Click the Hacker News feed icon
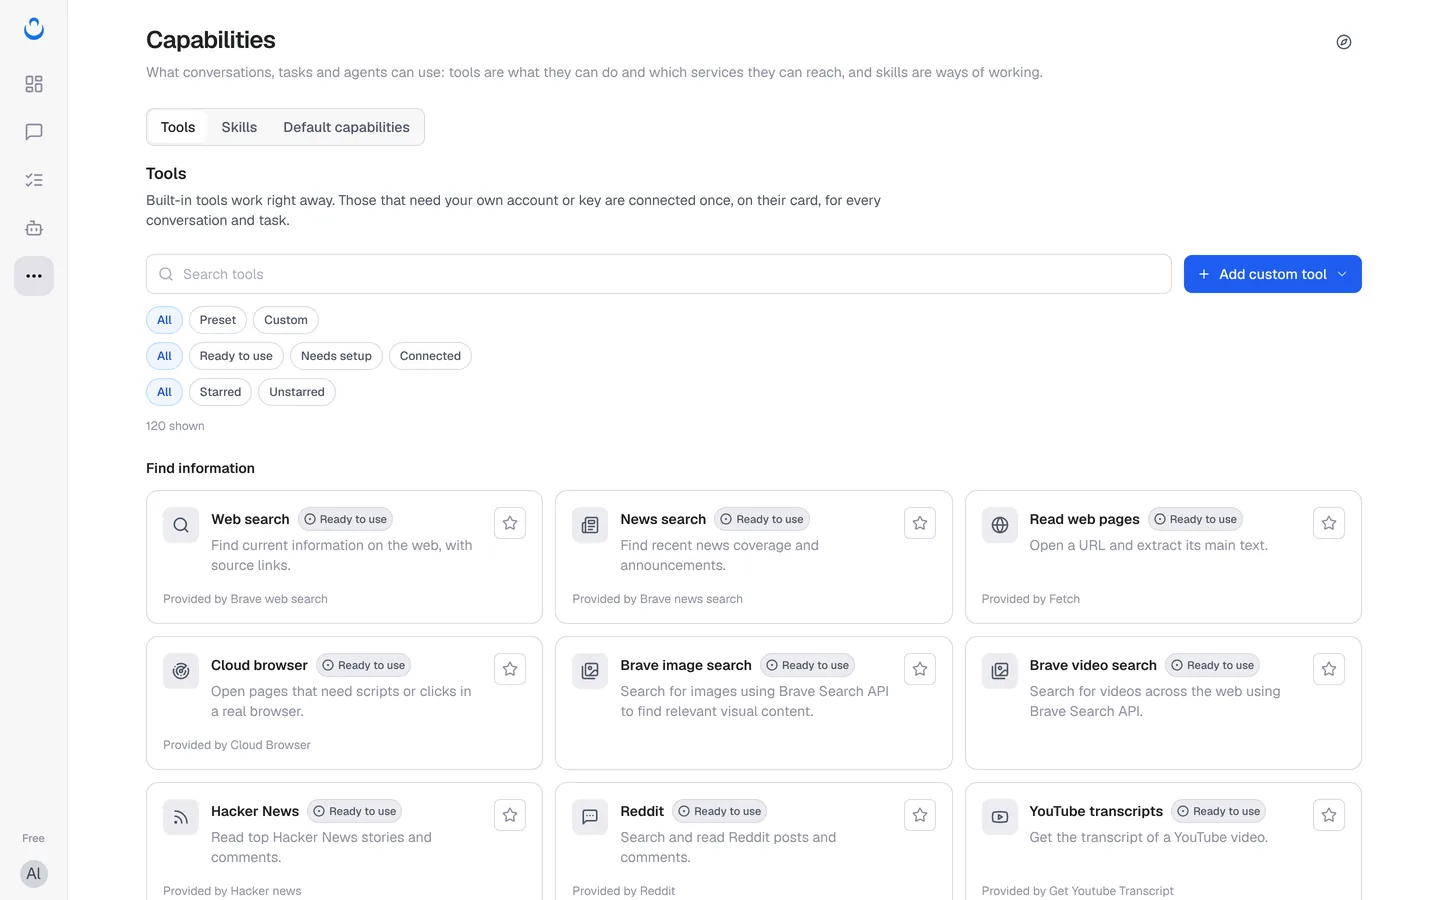 pos(181,817)
